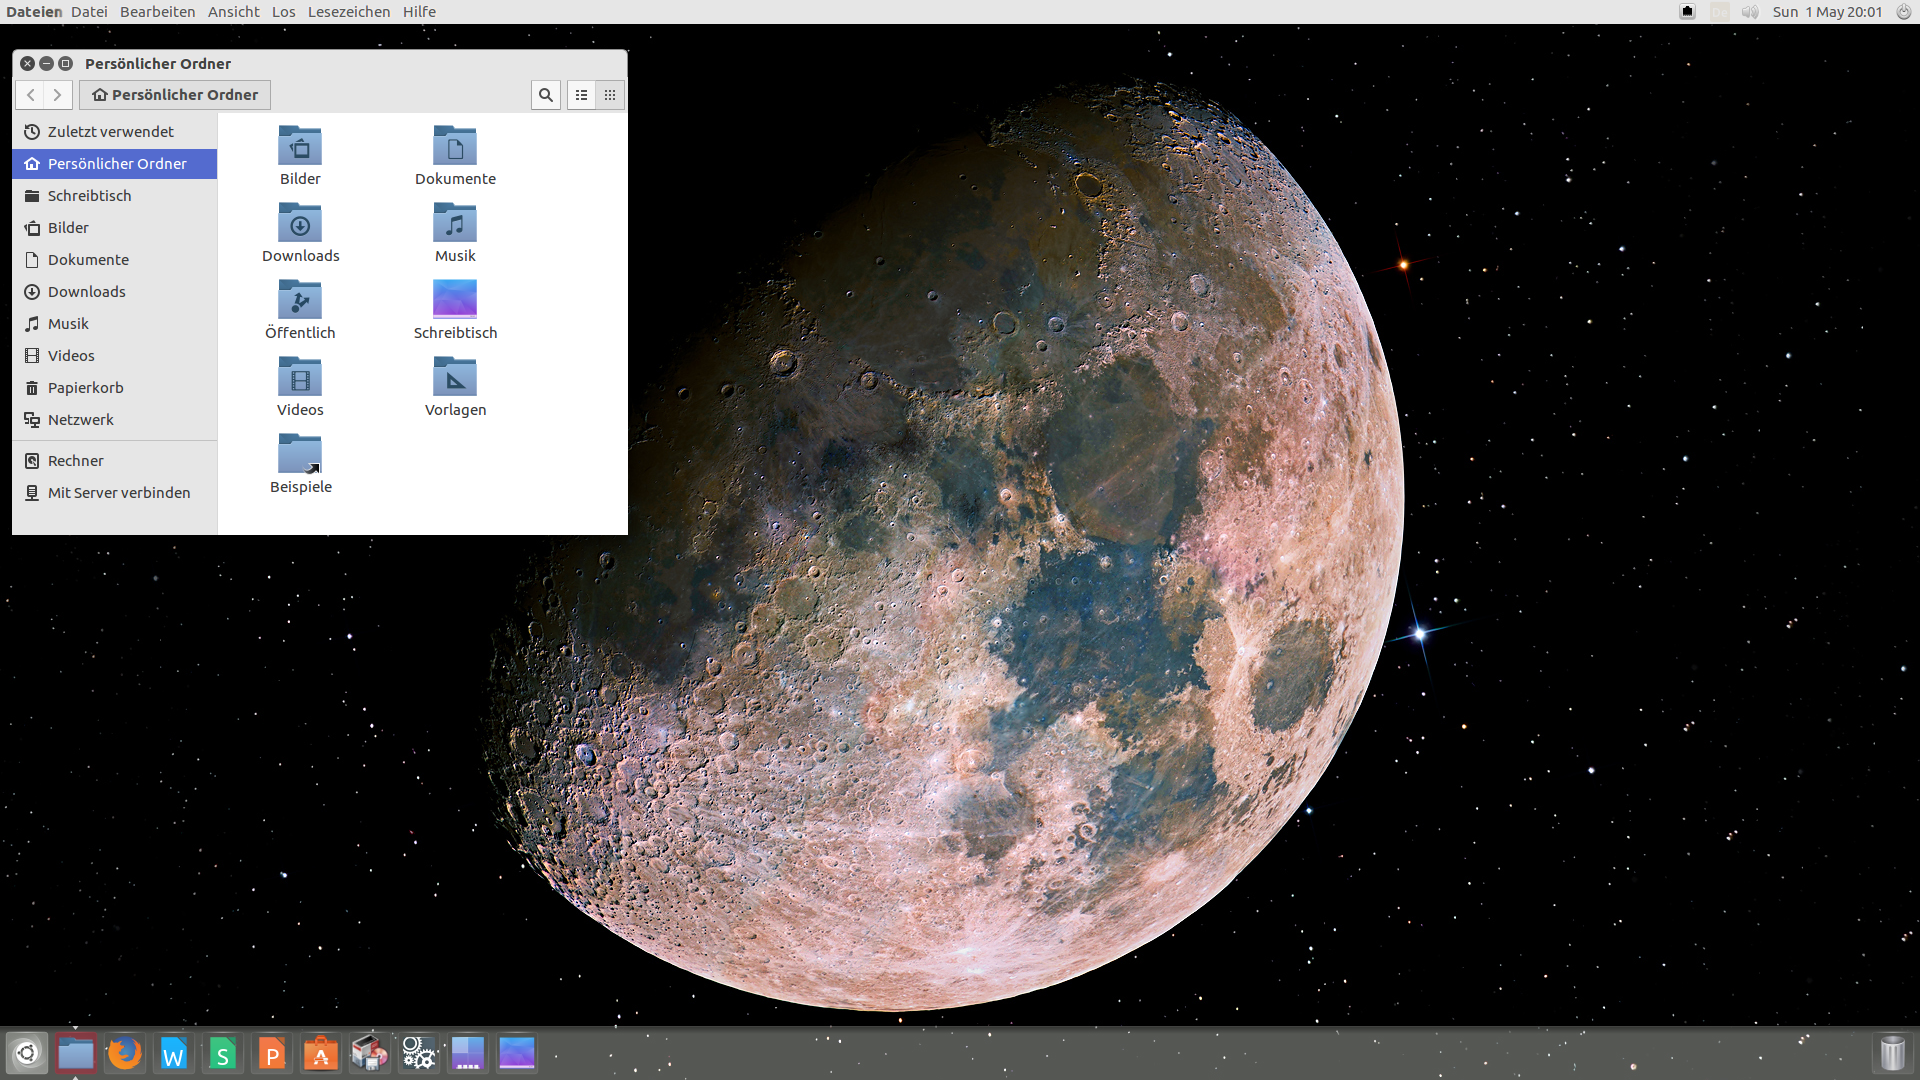Select Zuletzt verwendet in sidebar
1920x1080 pixels.
(110, 132)
